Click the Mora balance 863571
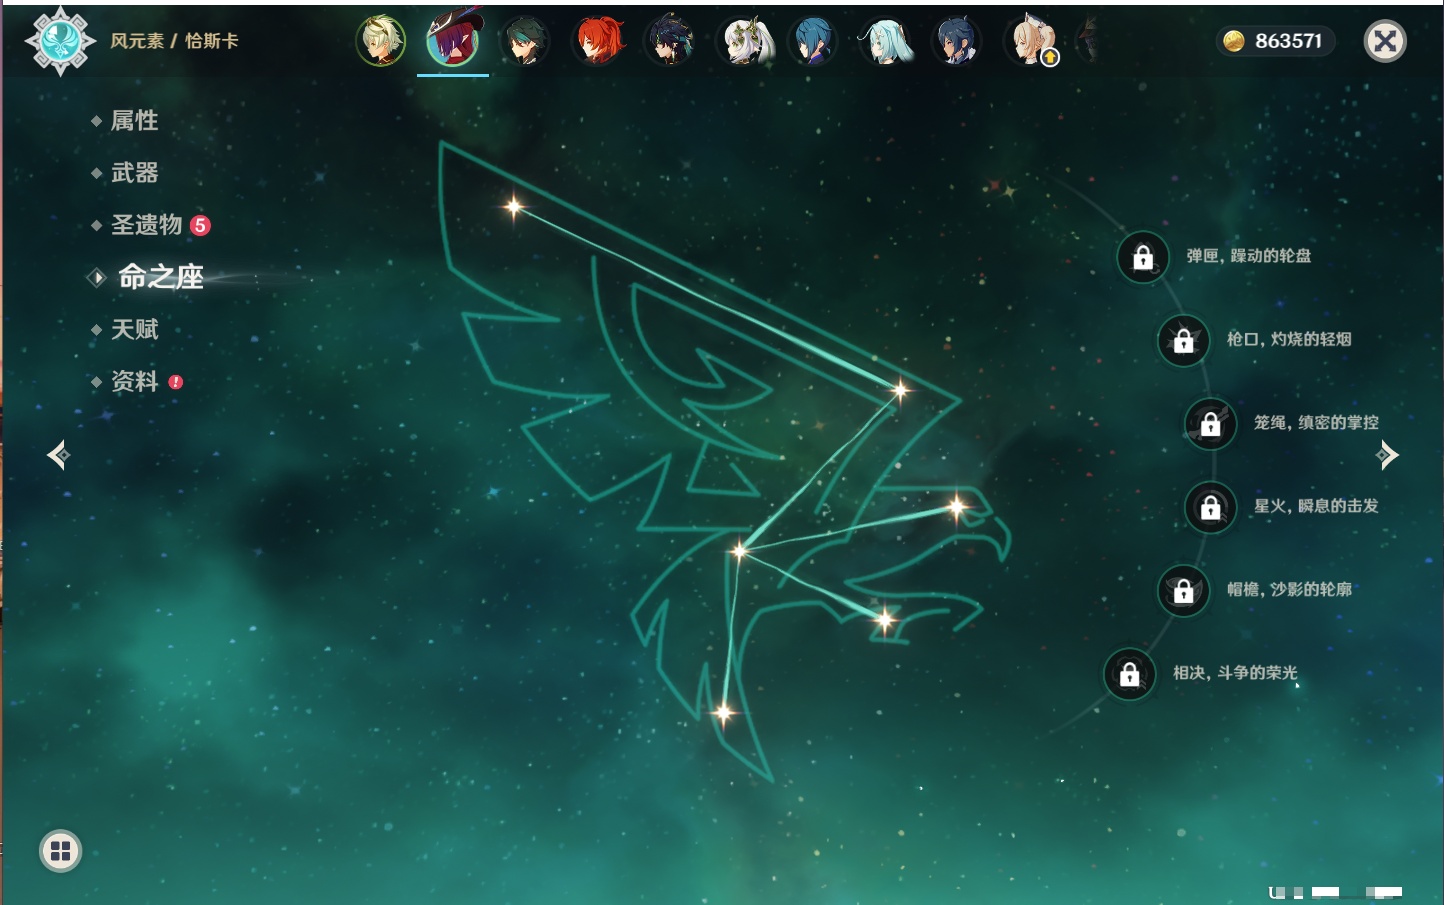1444x905 pixels. (x=1288, y=41)
